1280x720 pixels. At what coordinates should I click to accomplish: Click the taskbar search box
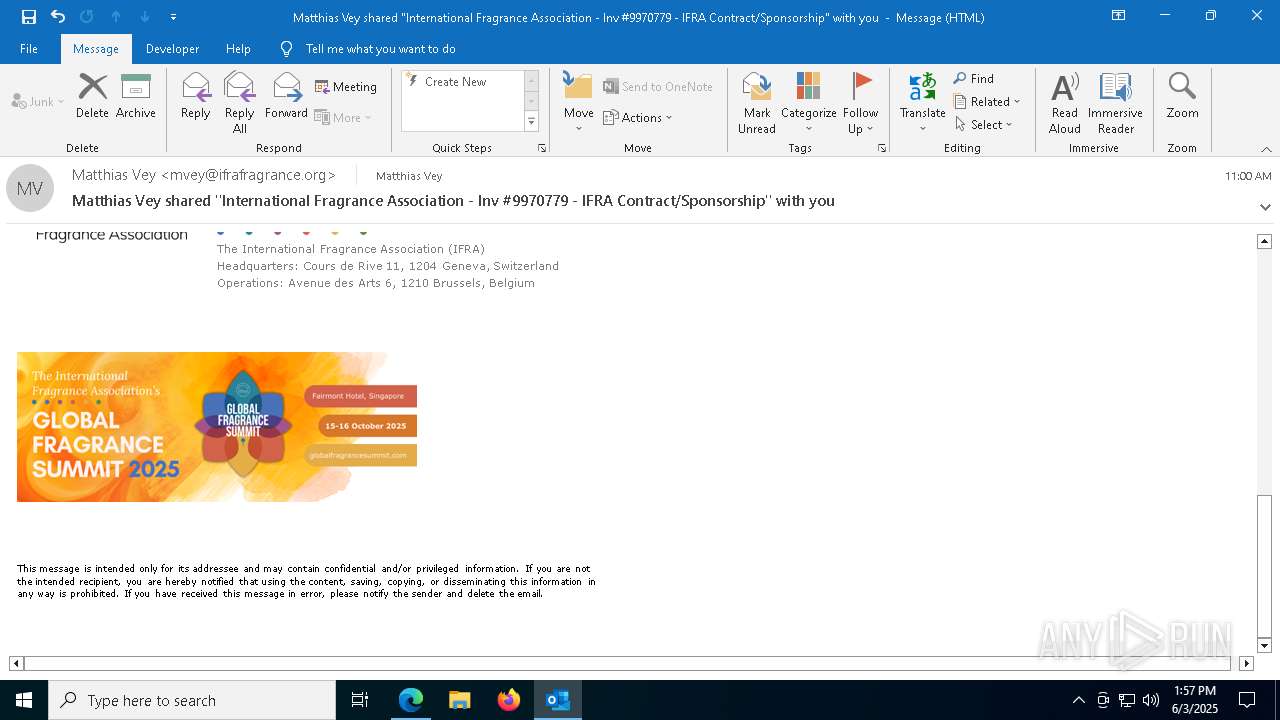[x=192, y=700]
